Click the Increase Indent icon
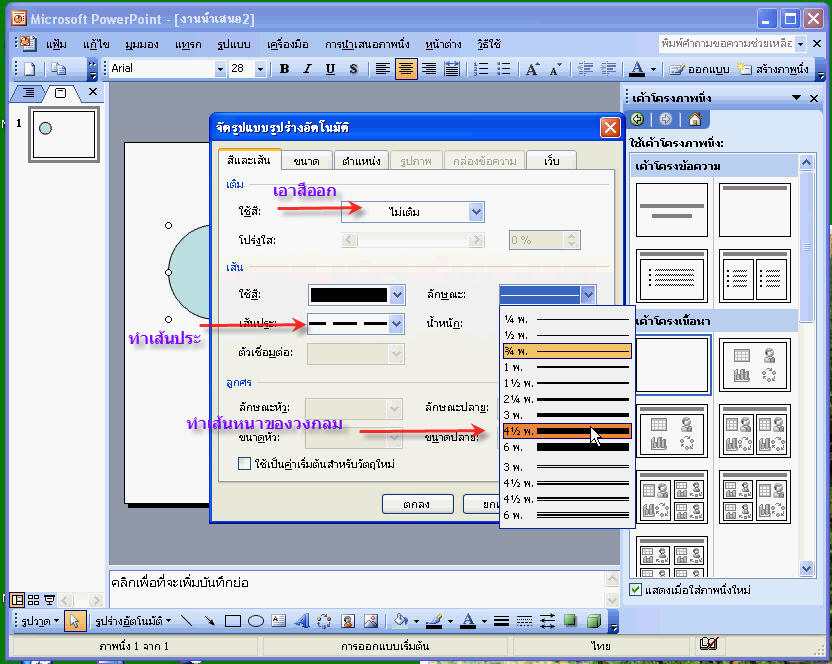Image resolution: width=832 pixels, height=664 pixels. pos(608,69)
